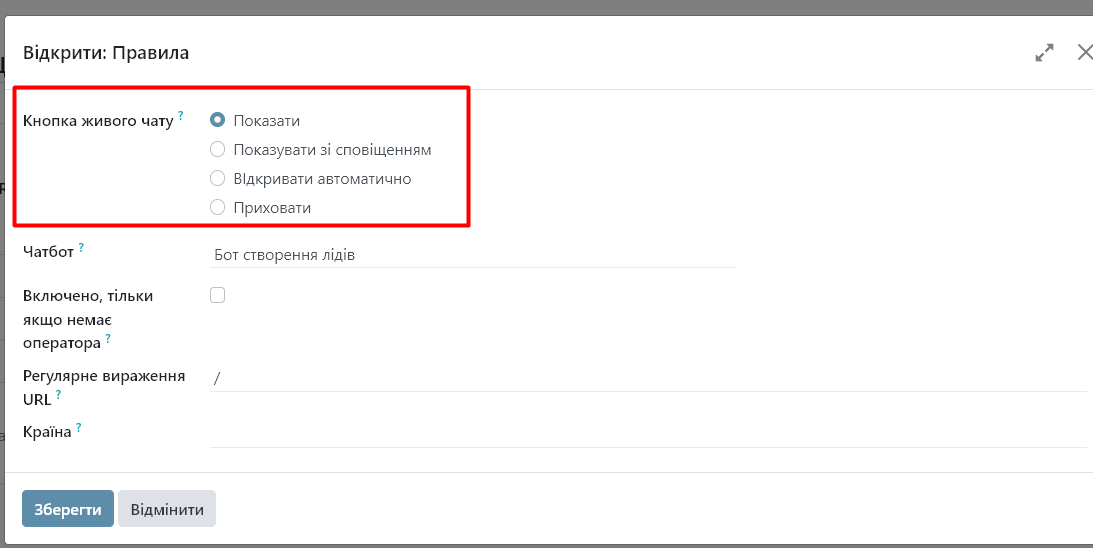1093x548 pixels.
Task: Select the Показати radio option
Action: click(x=217, y=121)
